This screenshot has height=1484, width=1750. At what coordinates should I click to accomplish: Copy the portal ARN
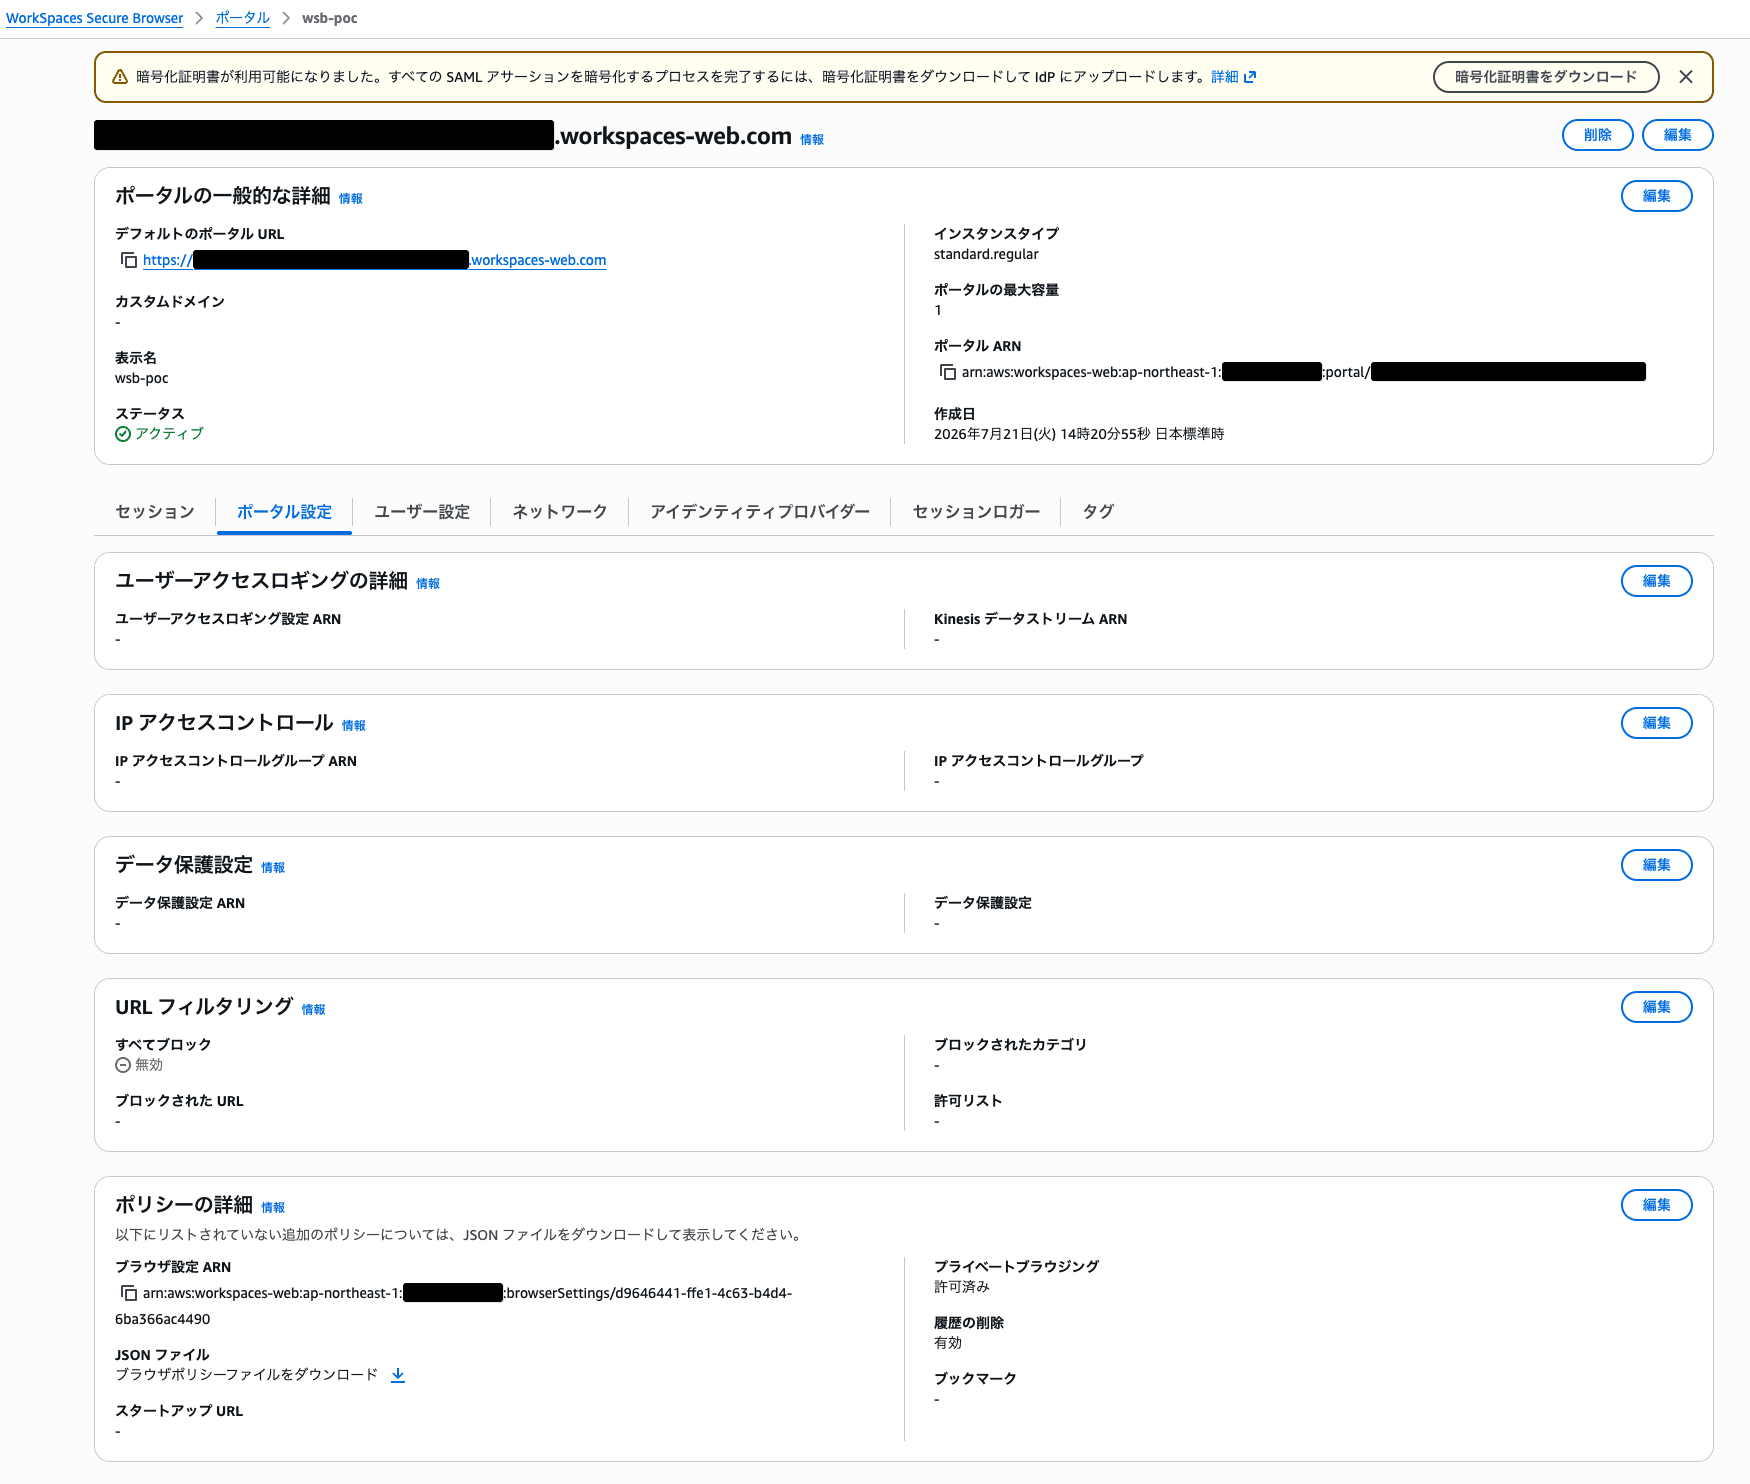pyautogui.click(x=948, y=372)
